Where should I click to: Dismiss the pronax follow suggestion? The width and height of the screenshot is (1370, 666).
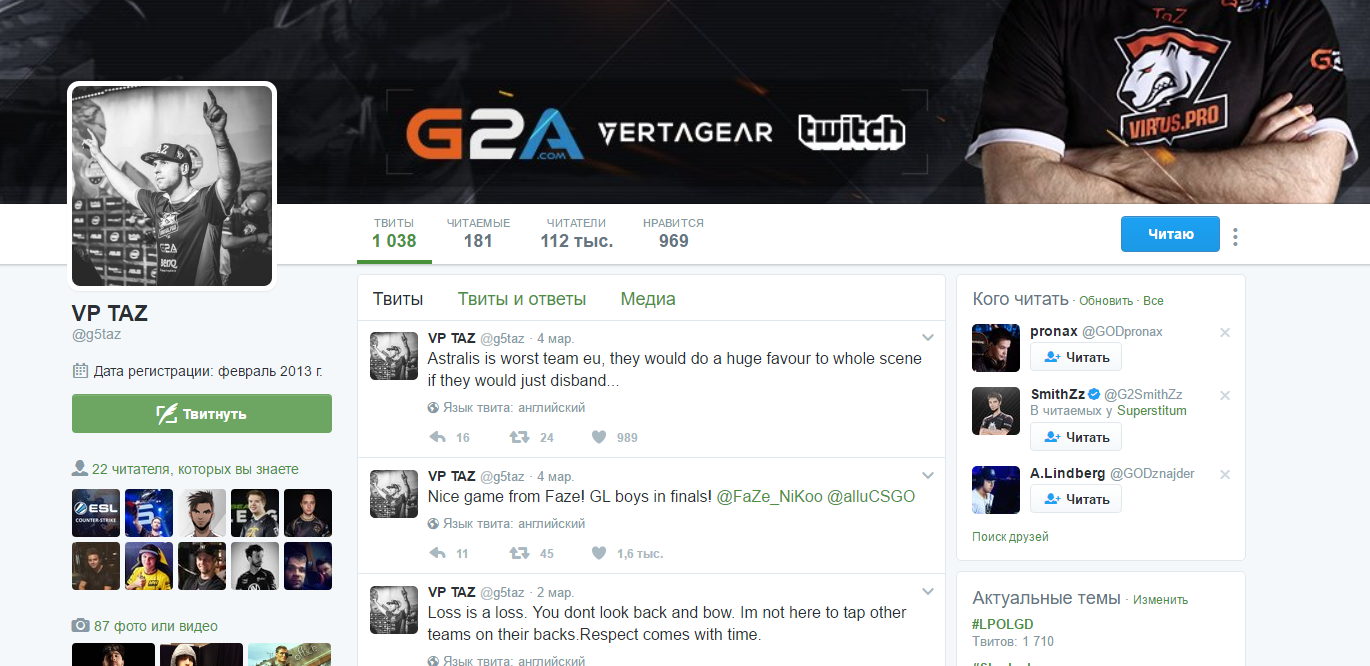point(1225,332)
